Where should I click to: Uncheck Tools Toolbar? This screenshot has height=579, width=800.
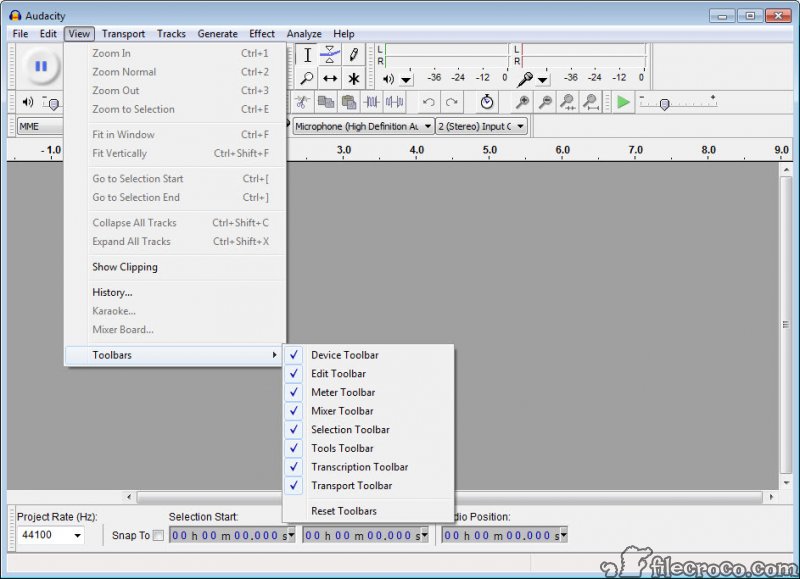pyautogui.click(x=367, y=448)
